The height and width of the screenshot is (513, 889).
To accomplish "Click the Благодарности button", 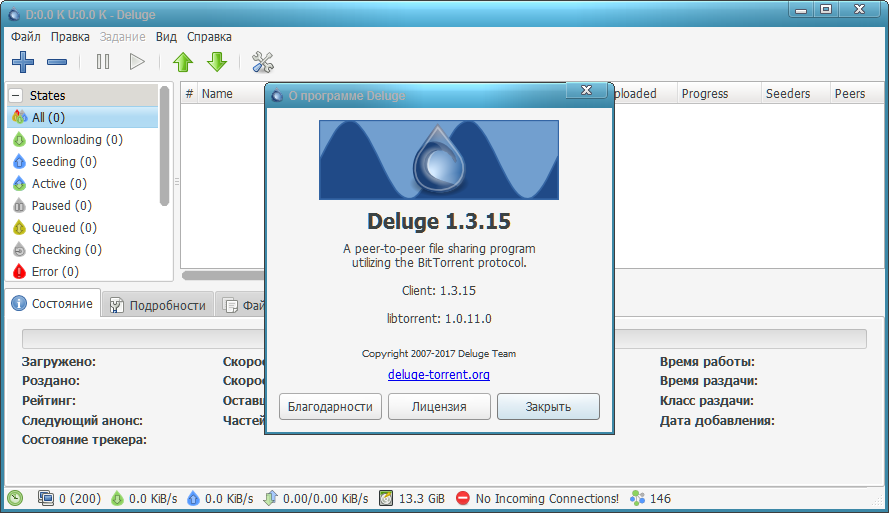I will pyautogui.click(x=330, y=406).
